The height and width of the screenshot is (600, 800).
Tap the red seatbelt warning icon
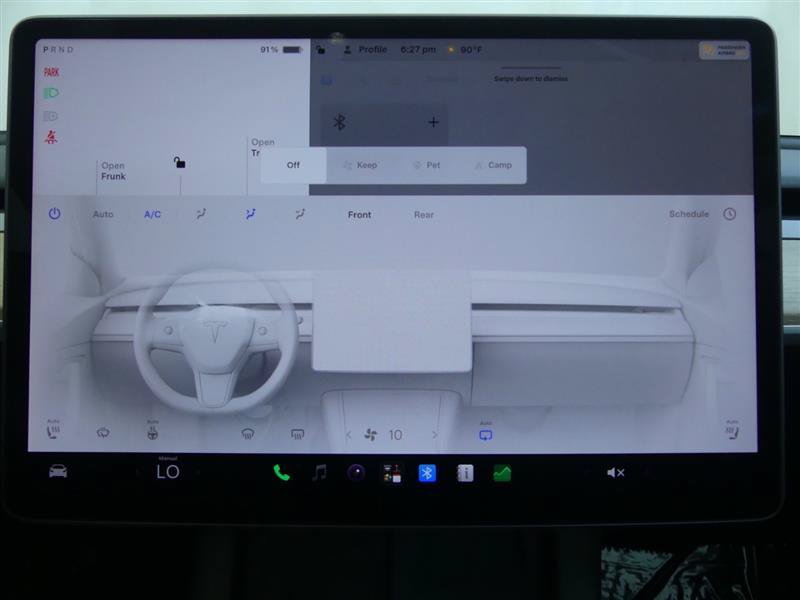[x=51, y=137]
